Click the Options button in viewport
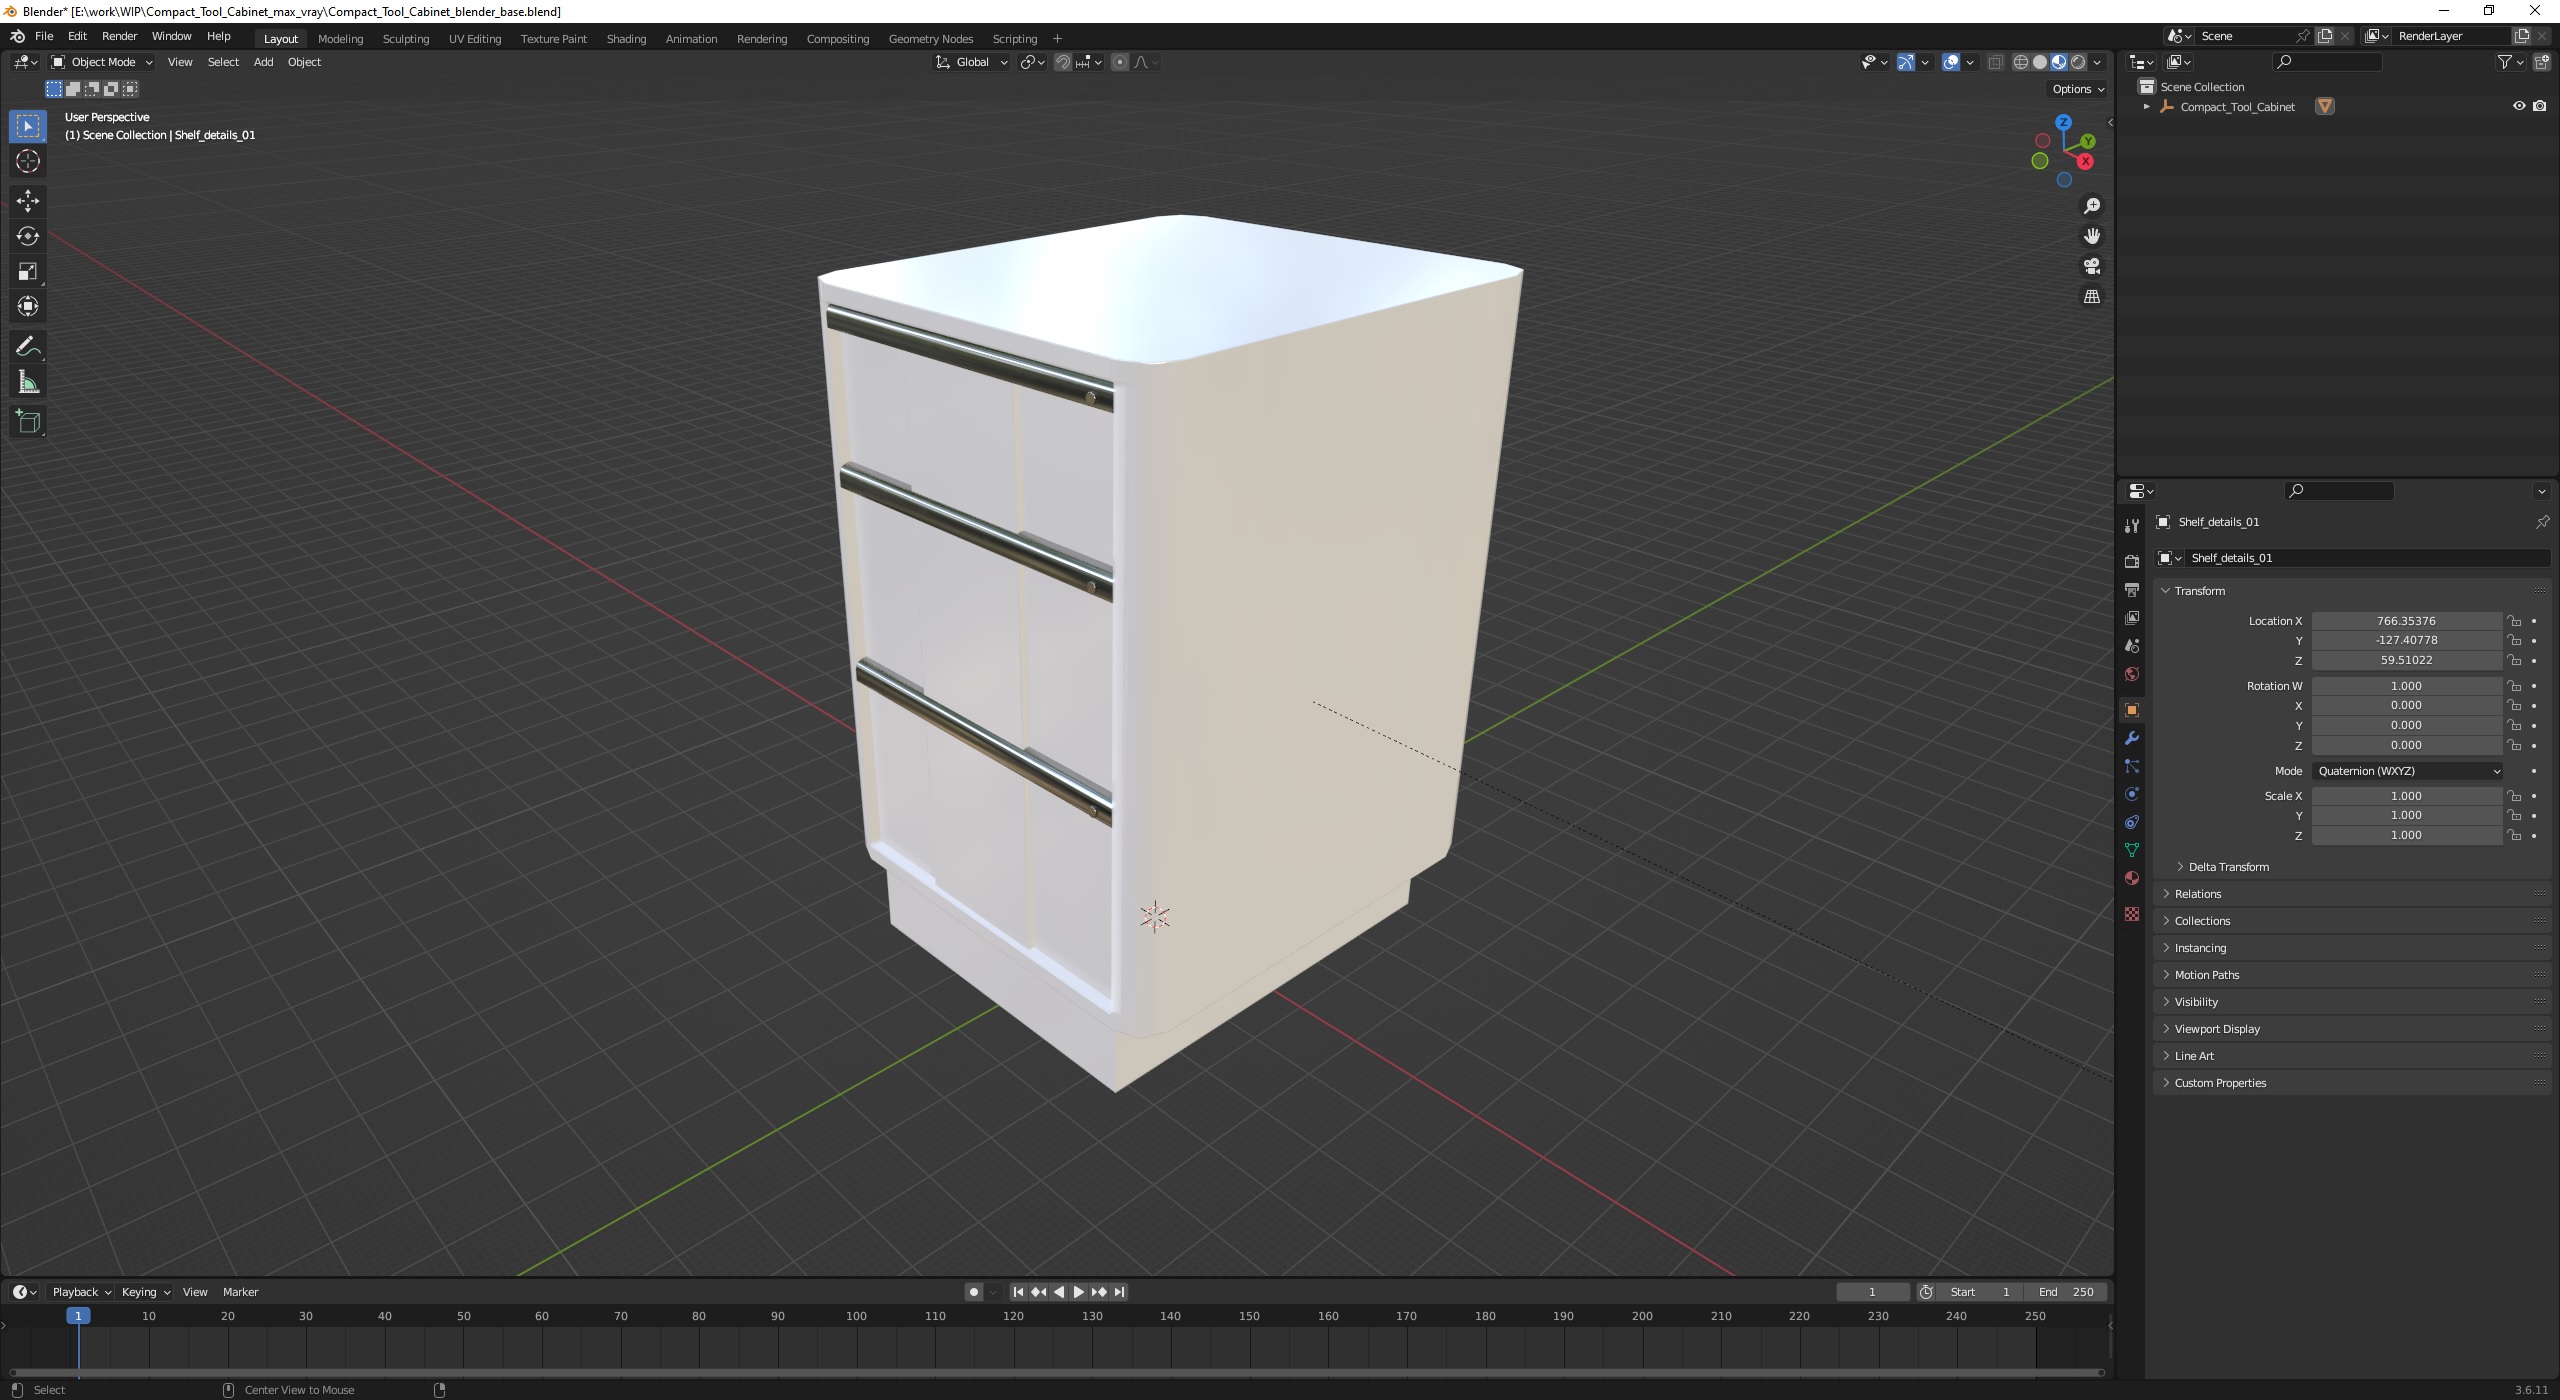 coord(2077,89)
